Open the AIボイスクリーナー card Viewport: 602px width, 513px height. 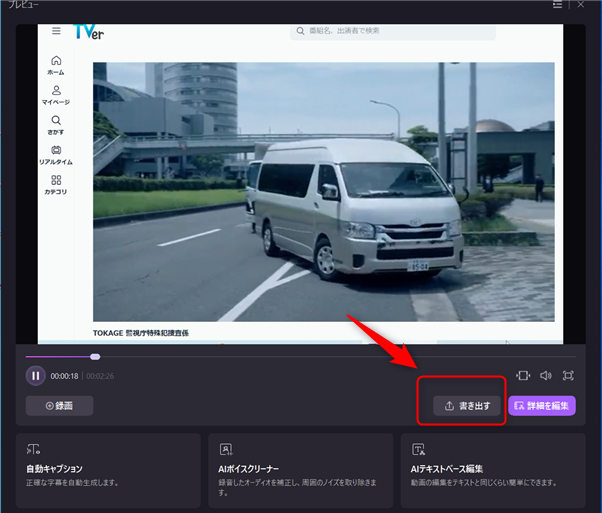pyautogui.click(x=301, y=470)
